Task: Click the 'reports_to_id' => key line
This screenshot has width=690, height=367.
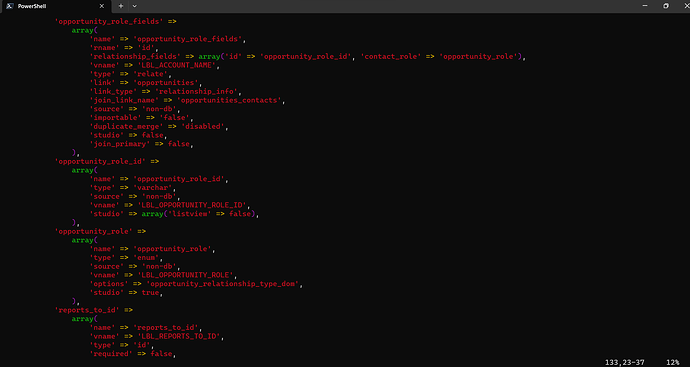Action: (x=94, y=310)
